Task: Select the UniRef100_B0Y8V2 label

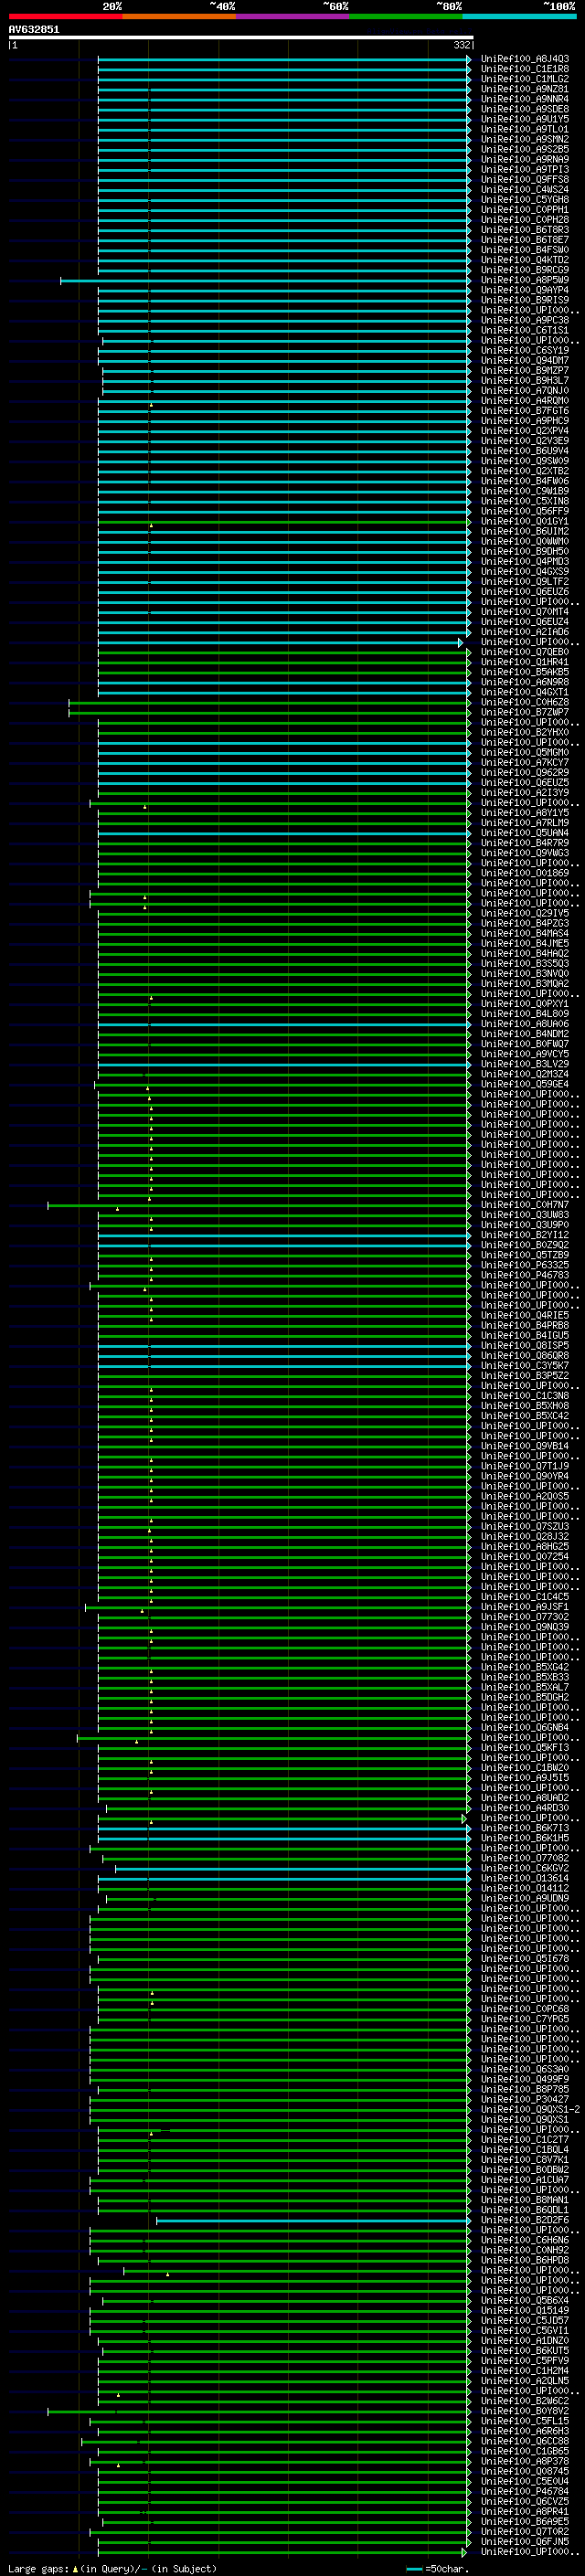Action: tap(525, 2412)
